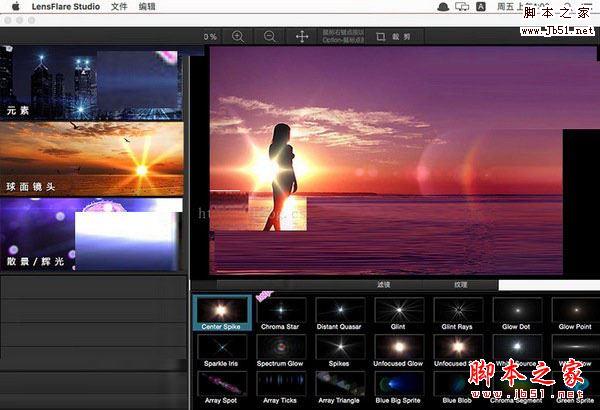Choose the Glint Rays flare element
Viewport: 600px width, 410px height.
(x=457, y=311)
